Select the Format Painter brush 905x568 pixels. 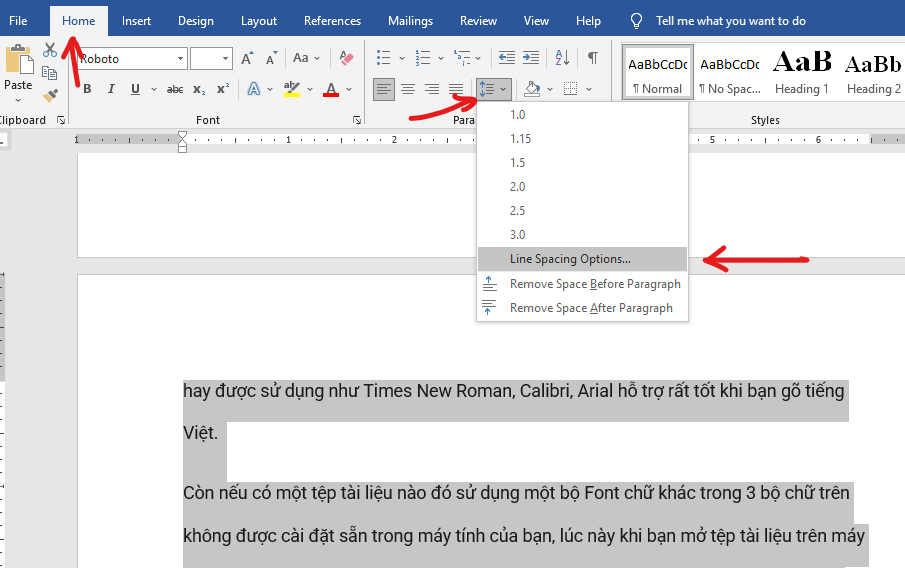tap(50, 95)
